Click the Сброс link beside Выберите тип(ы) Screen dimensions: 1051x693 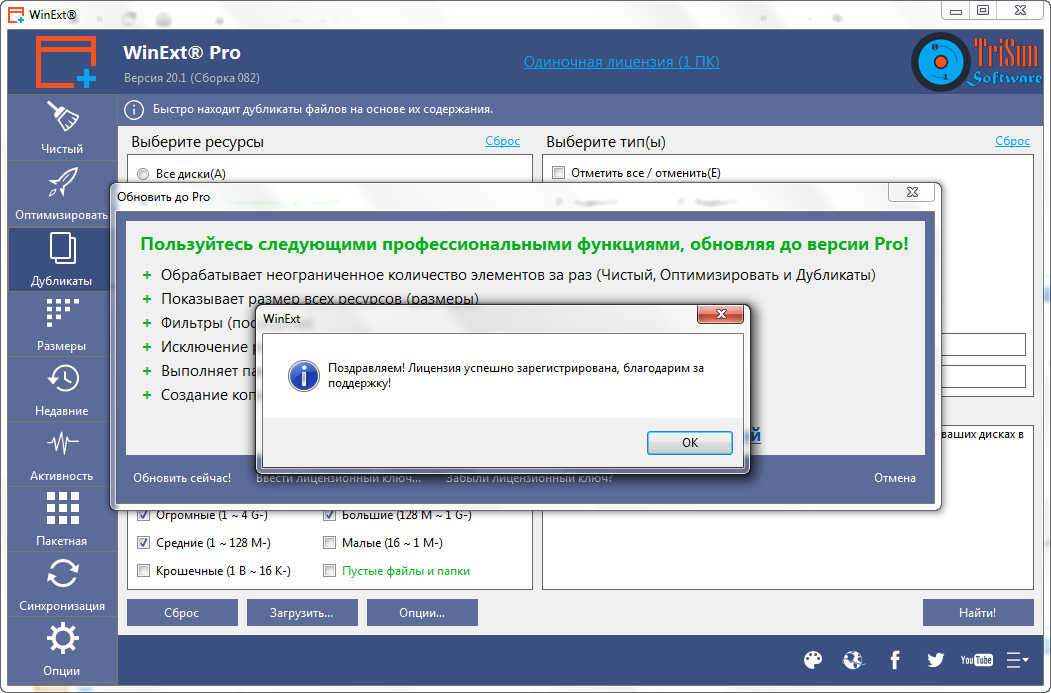[x=1012, y=141]
